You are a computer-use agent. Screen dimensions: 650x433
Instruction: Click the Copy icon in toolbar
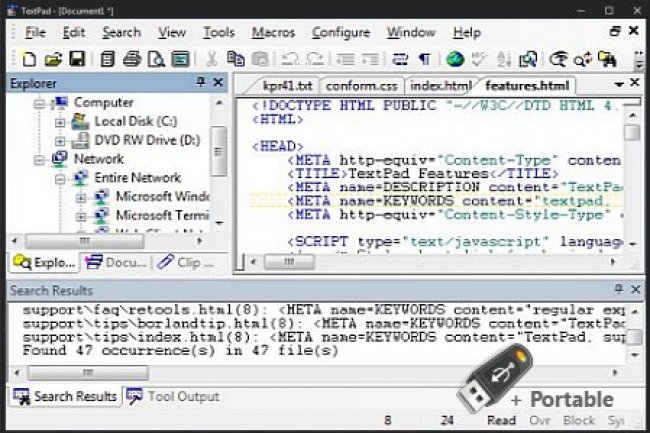click(236, 59)
